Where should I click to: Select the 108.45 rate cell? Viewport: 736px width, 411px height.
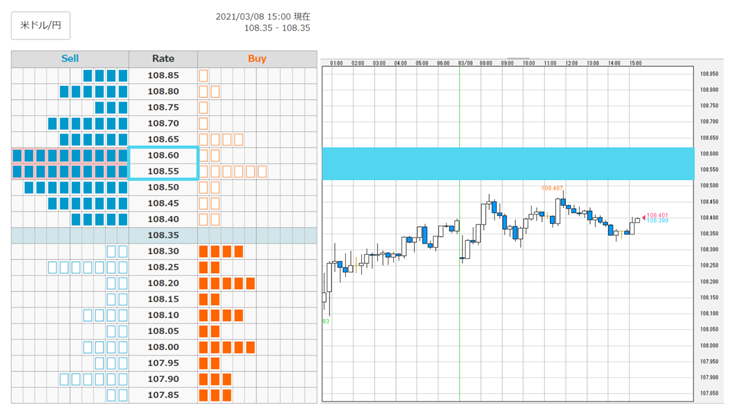coord(163,203)
